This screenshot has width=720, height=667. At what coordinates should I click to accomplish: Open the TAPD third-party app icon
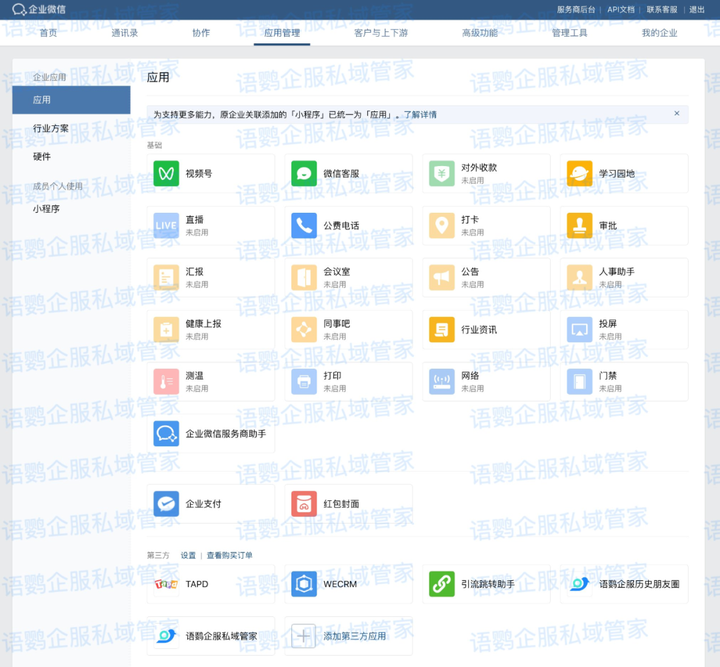(166, 584)
